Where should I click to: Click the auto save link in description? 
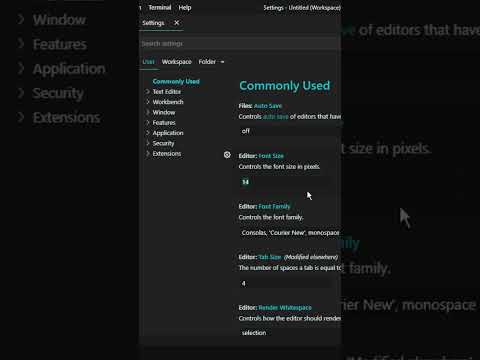pyautogui.click(x=276, y=117)
